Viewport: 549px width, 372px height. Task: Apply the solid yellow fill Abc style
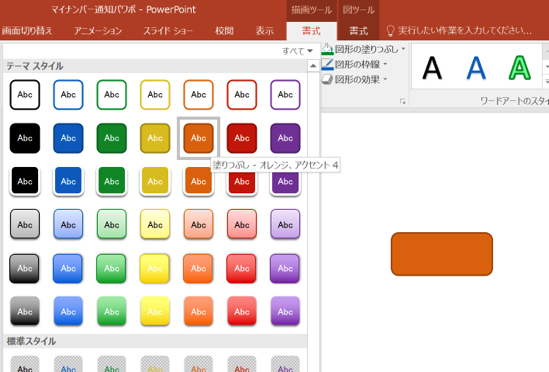tap(155, 138)
